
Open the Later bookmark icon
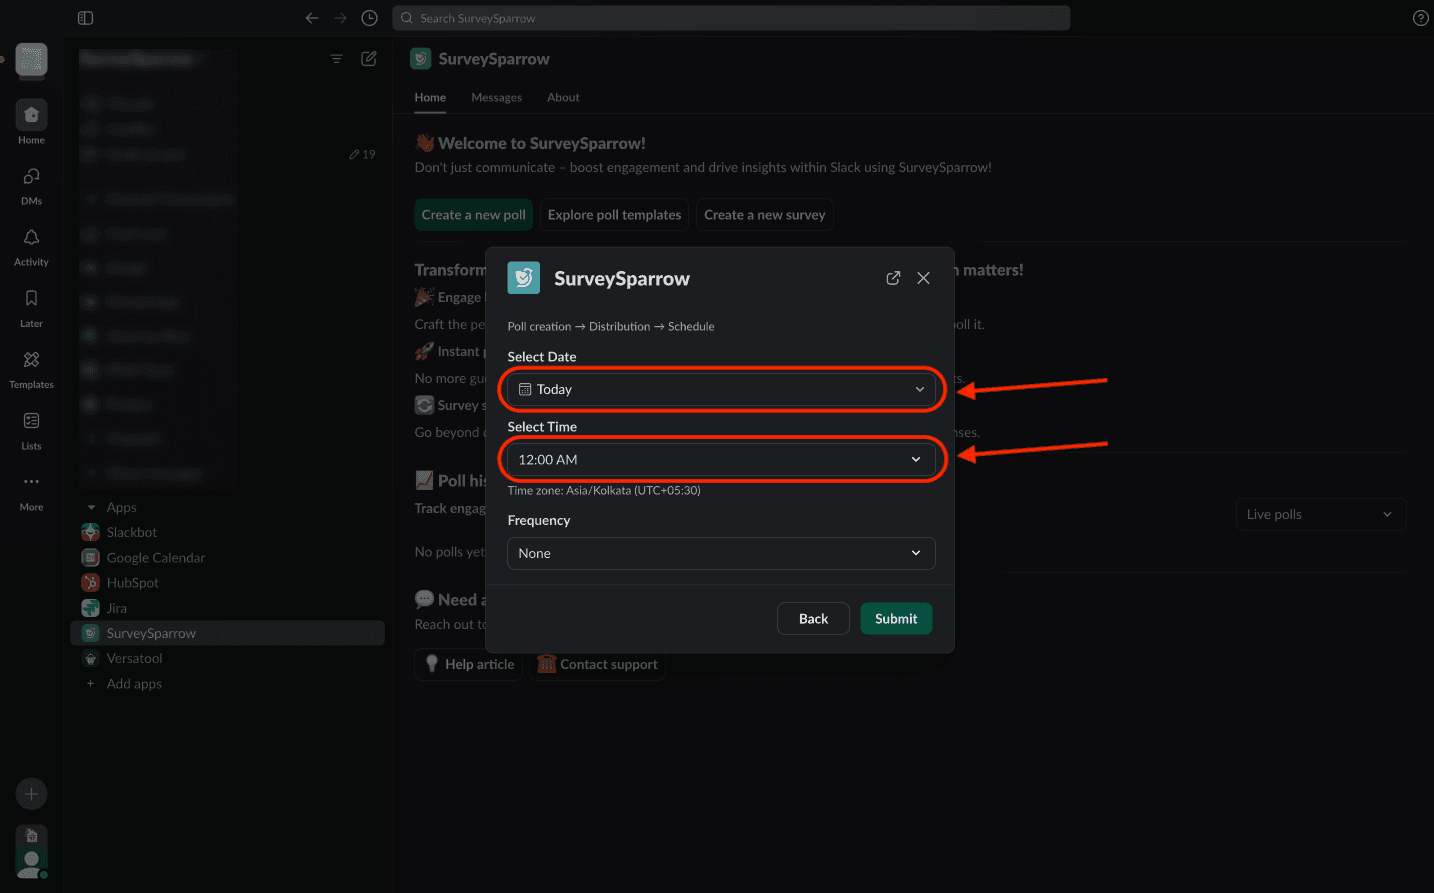tap(31, 306)
